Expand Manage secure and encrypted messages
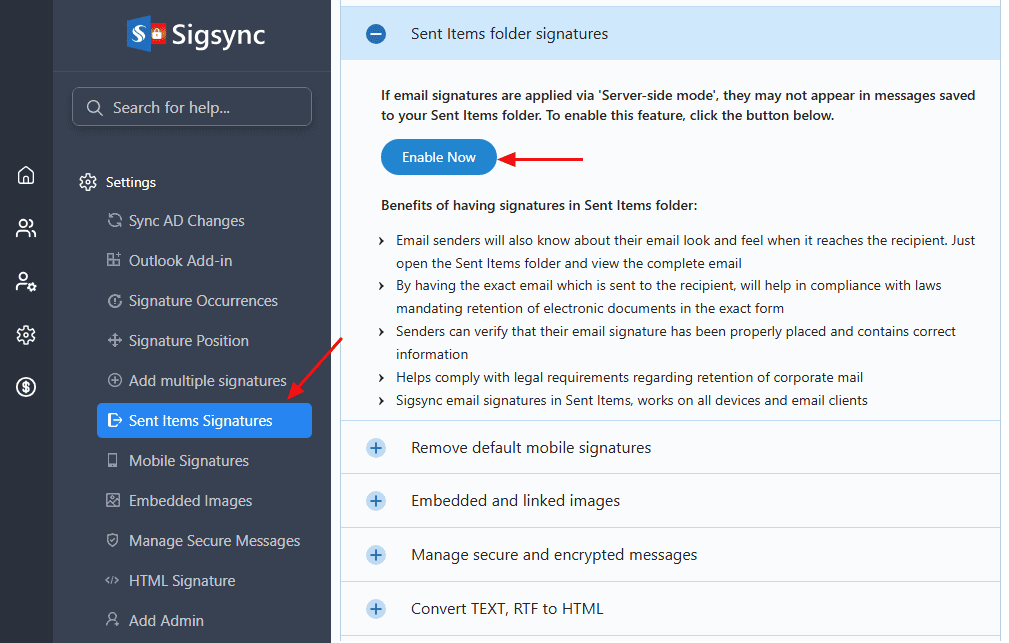Screen dimensions: 1009x643 tap(376, 555)
